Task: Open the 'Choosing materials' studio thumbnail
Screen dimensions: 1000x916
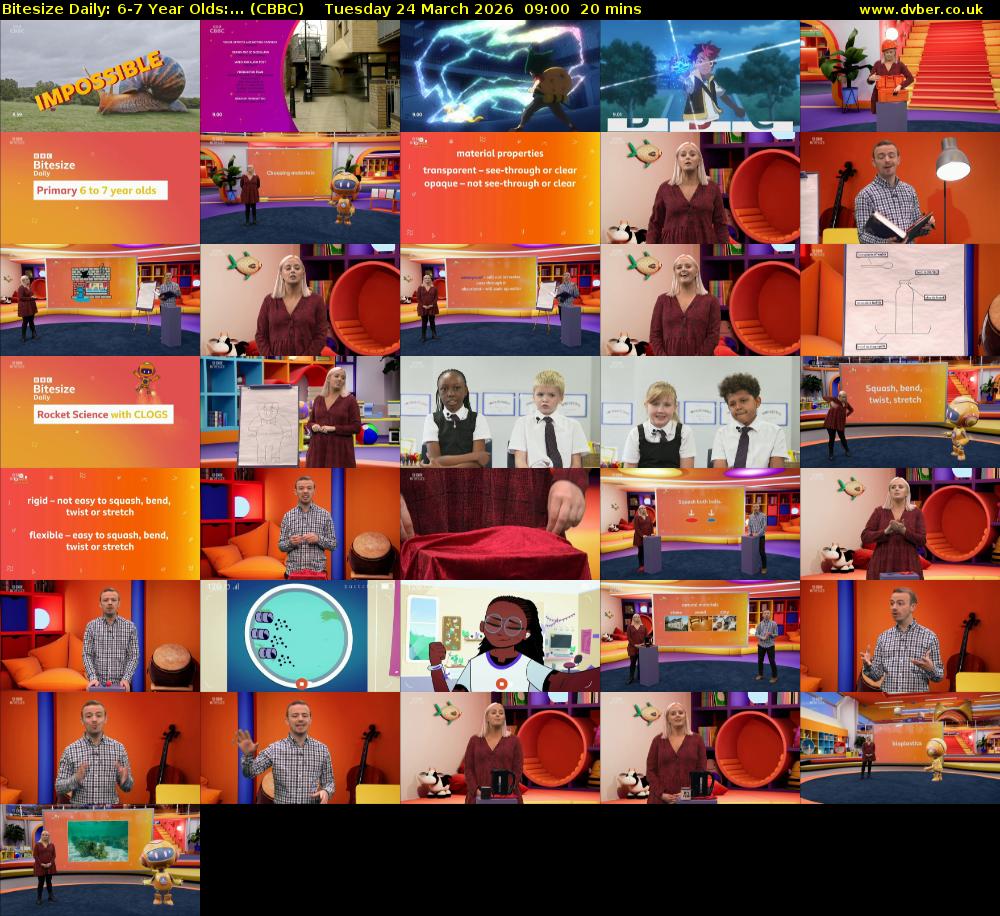Action: point(300,188)
